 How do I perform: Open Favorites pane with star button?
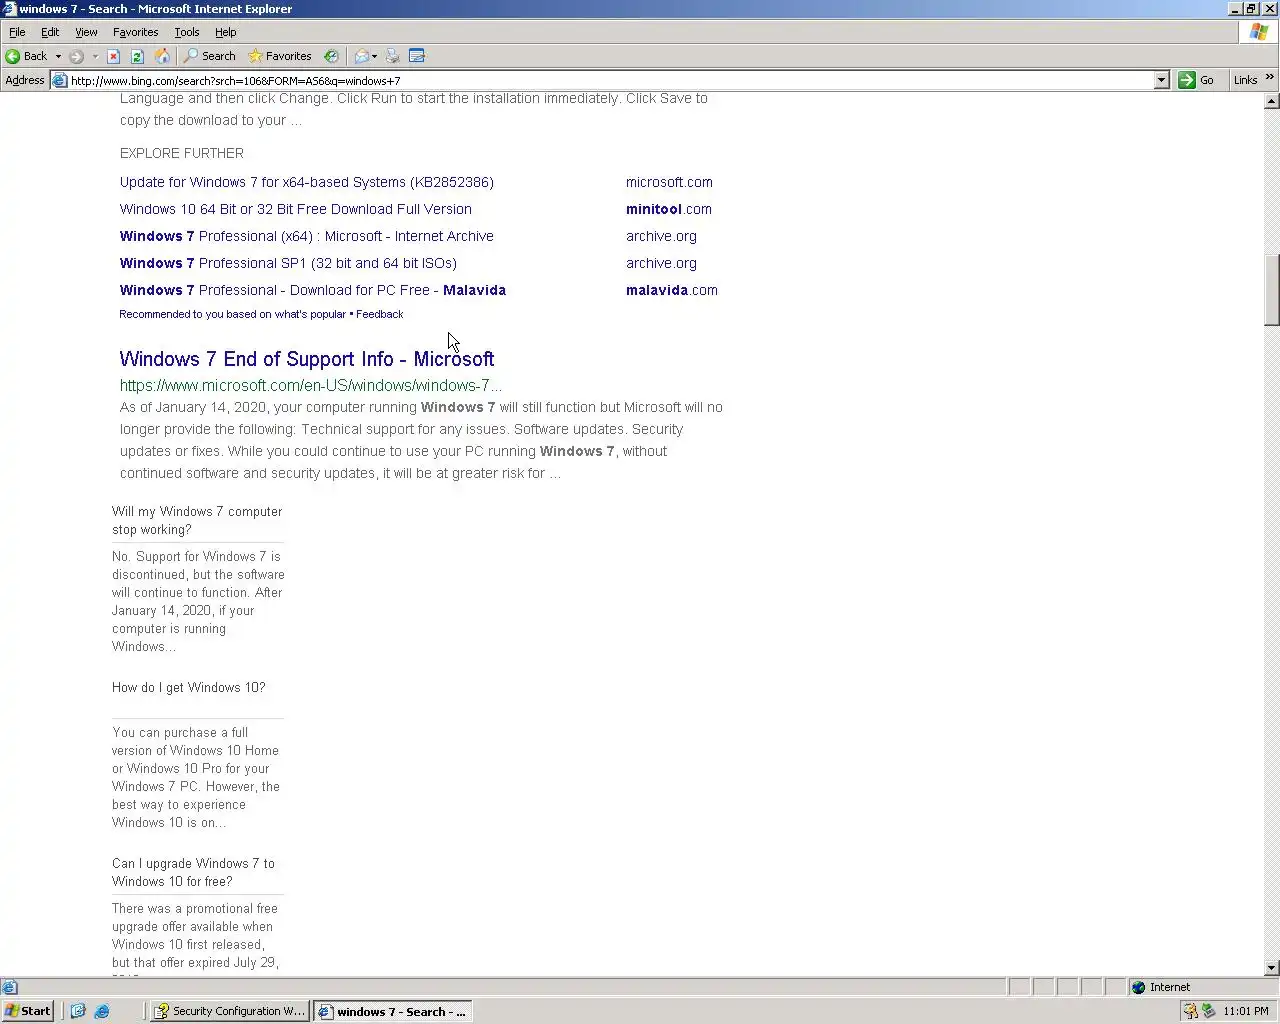(x=280, y=56)
